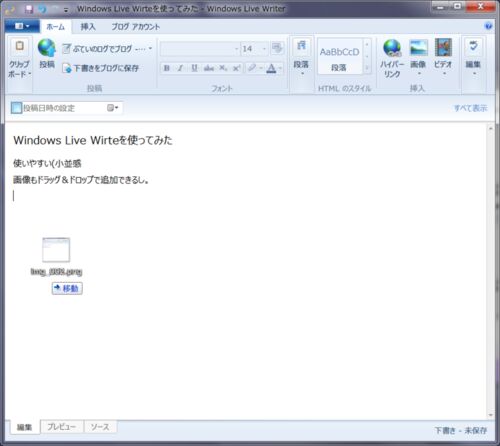
Task: Toggle Superscript formatting
Action: (236, 68)
